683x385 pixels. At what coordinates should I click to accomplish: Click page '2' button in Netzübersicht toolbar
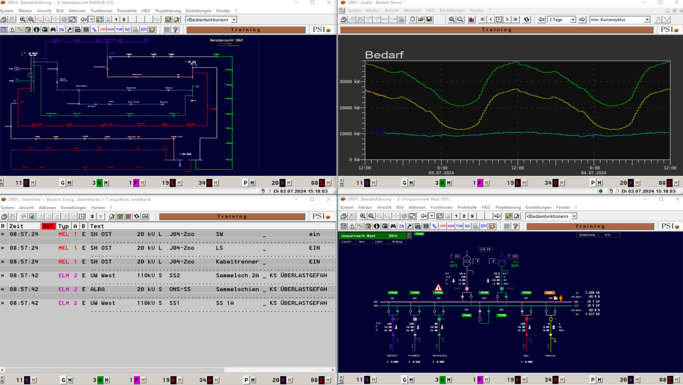[x=124, y=19]
